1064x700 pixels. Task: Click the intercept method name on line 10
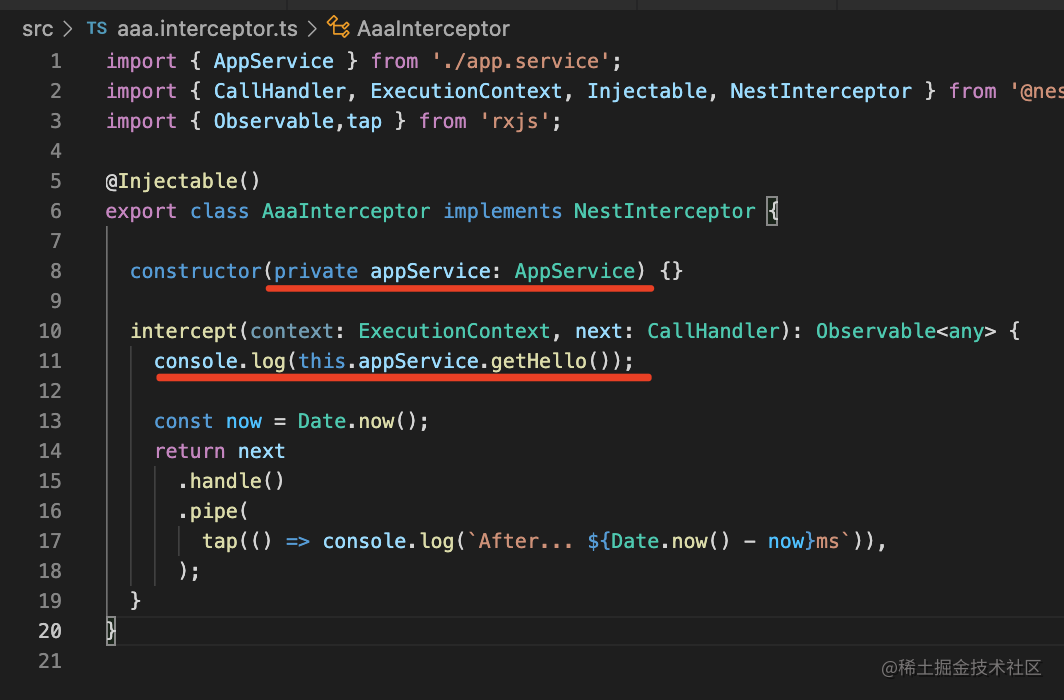coord(184,331)
